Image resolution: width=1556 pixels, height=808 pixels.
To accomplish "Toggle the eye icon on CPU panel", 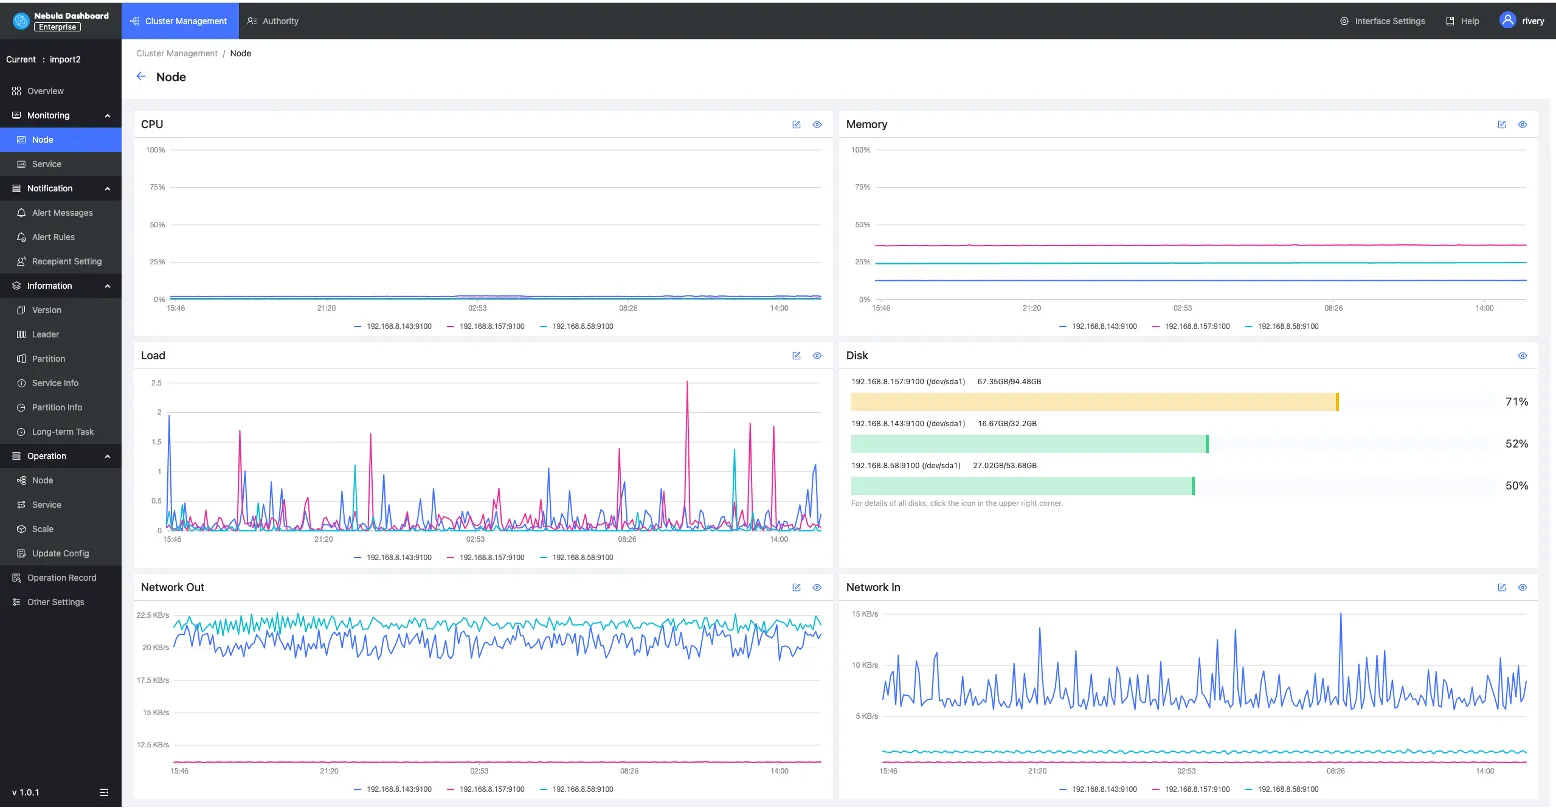I will click(817, 125).
